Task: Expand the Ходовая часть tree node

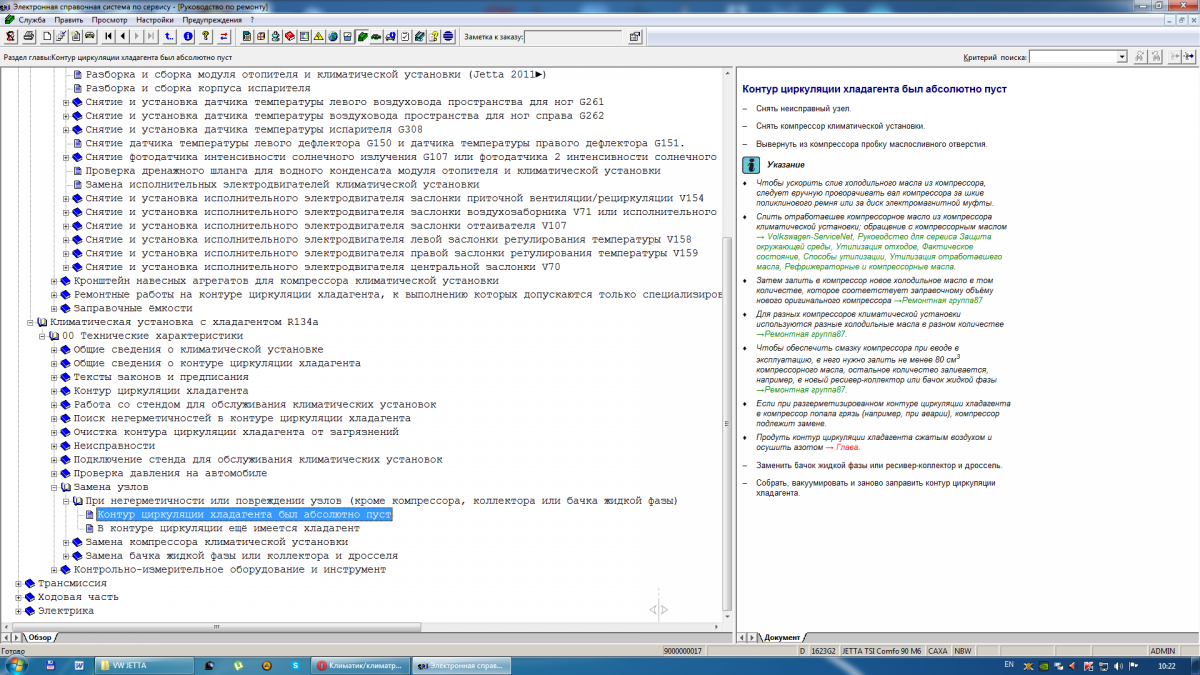Action: click(x=17, y=596)
